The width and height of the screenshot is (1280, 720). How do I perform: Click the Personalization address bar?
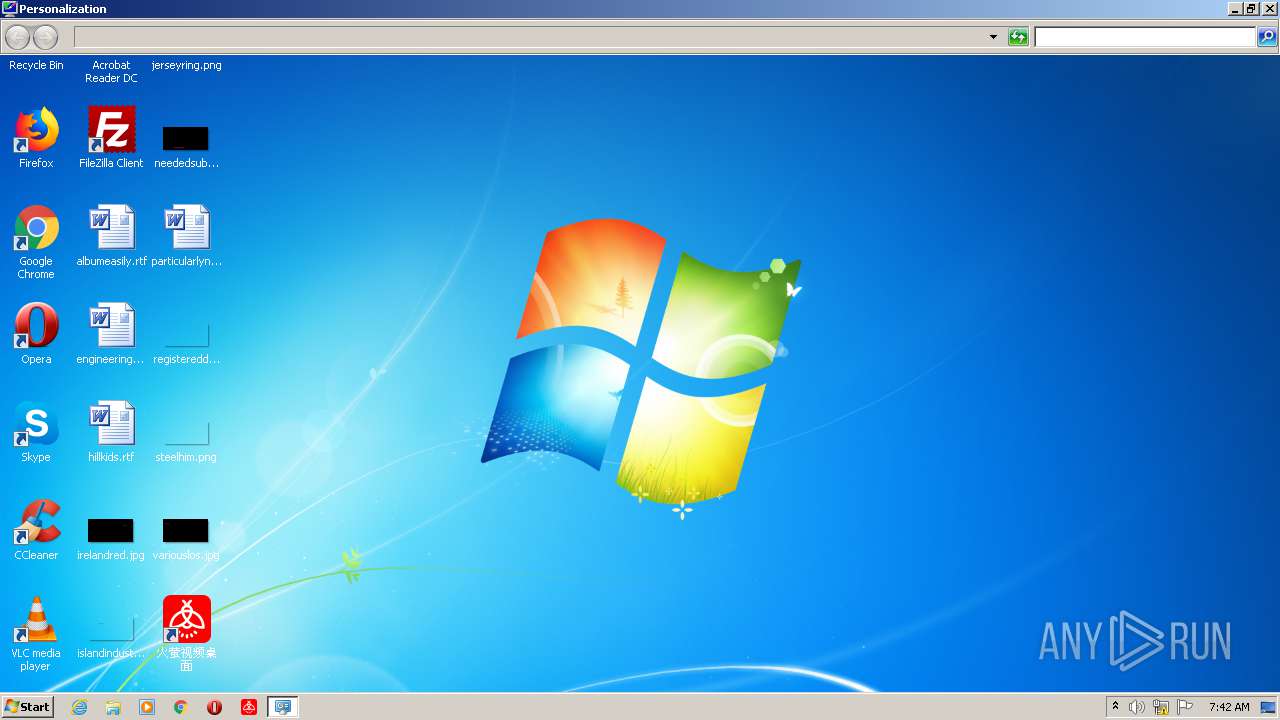tap(530, 37)
